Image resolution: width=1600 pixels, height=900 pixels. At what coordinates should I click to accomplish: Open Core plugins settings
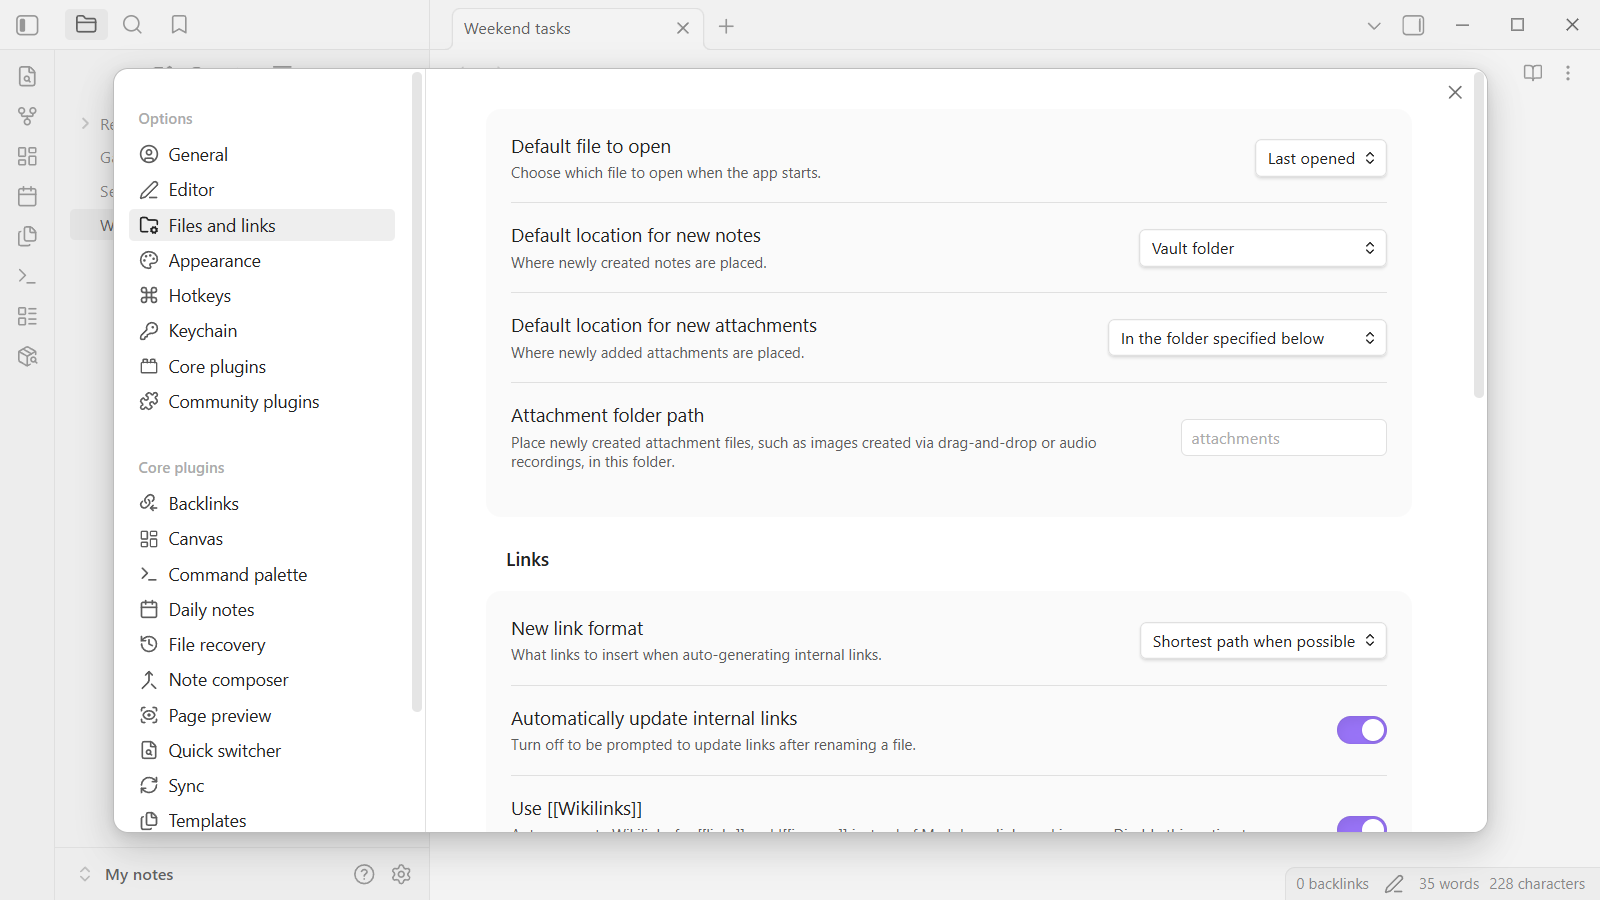tap(262, 367)
